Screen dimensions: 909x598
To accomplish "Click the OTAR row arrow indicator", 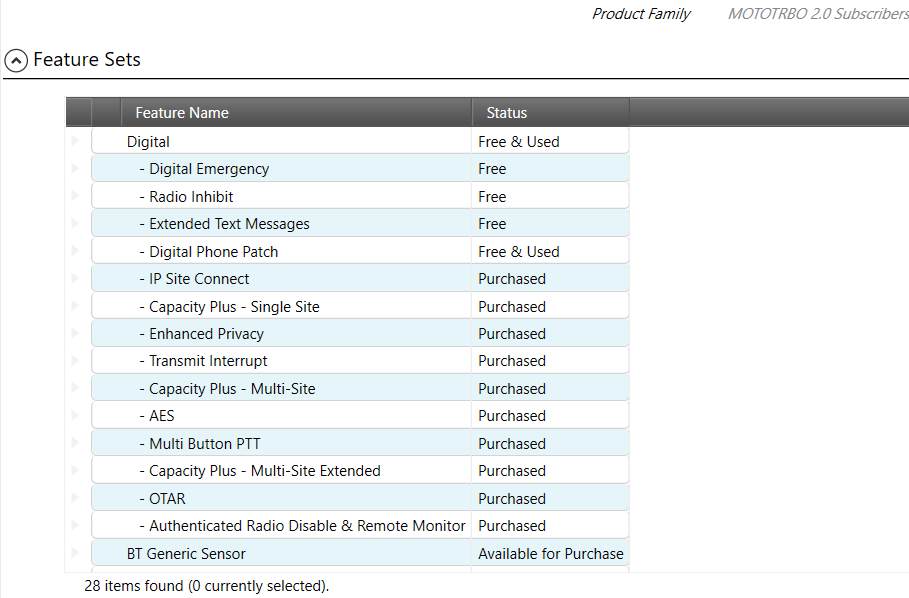I will [75, 498].
